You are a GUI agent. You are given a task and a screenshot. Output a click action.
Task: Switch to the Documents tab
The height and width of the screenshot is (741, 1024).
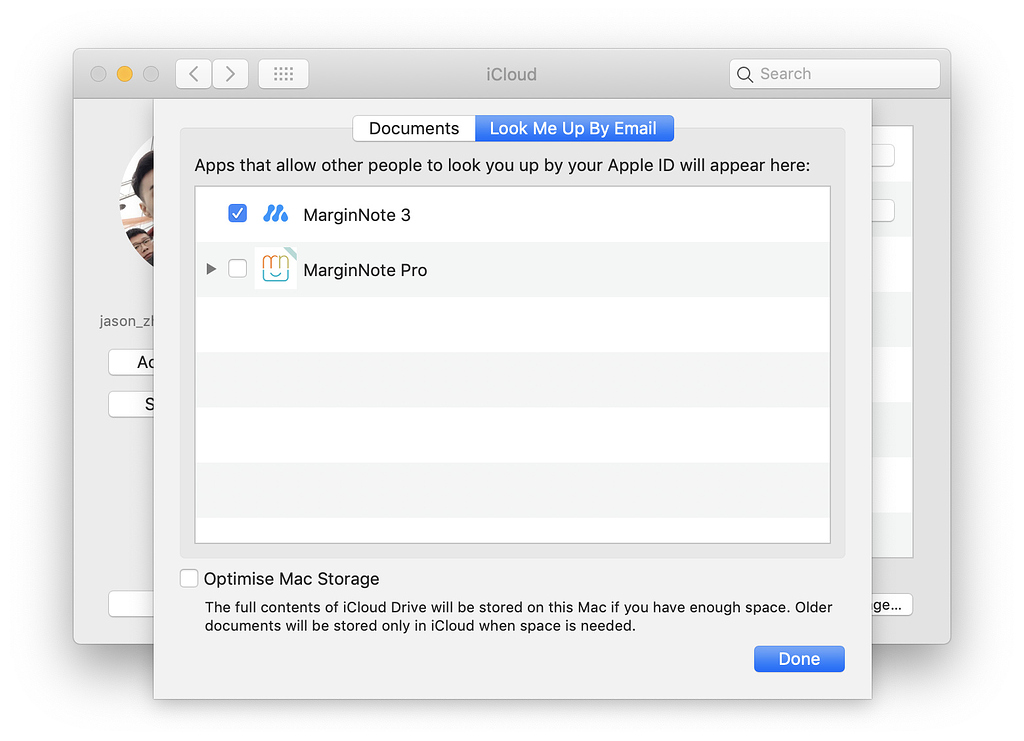tap(414, 128)
